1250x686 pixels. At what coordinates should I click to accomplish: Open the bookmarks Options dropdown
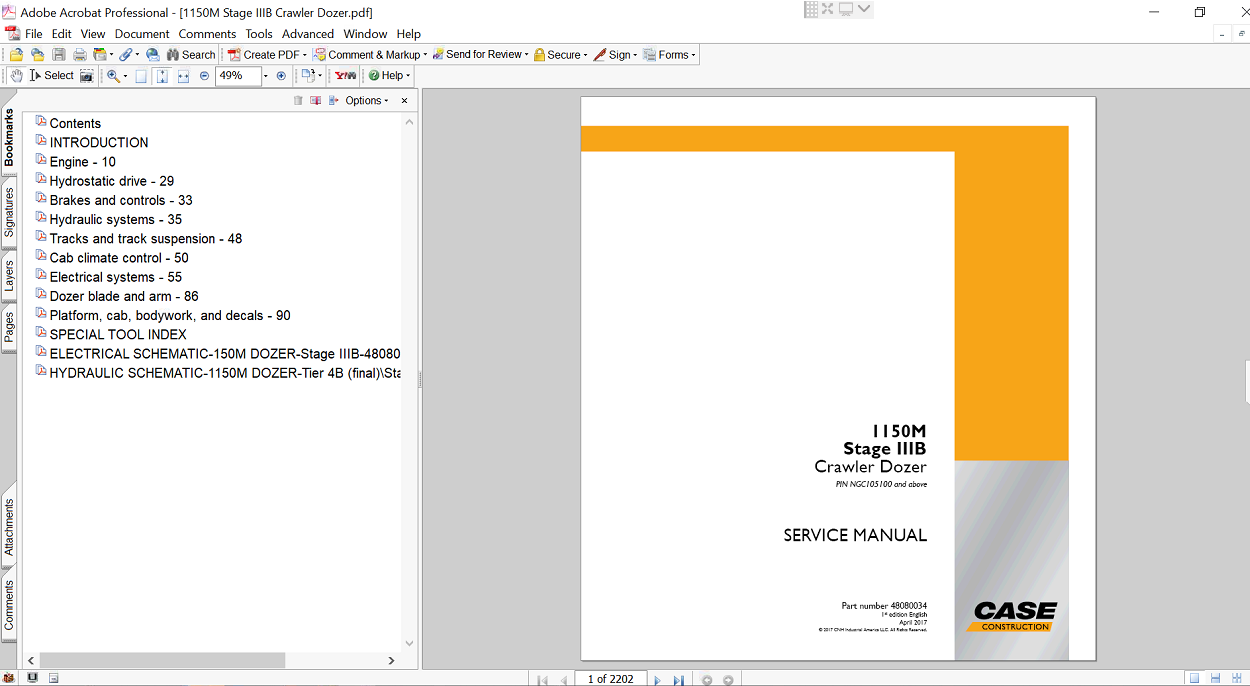click(366, 101)
